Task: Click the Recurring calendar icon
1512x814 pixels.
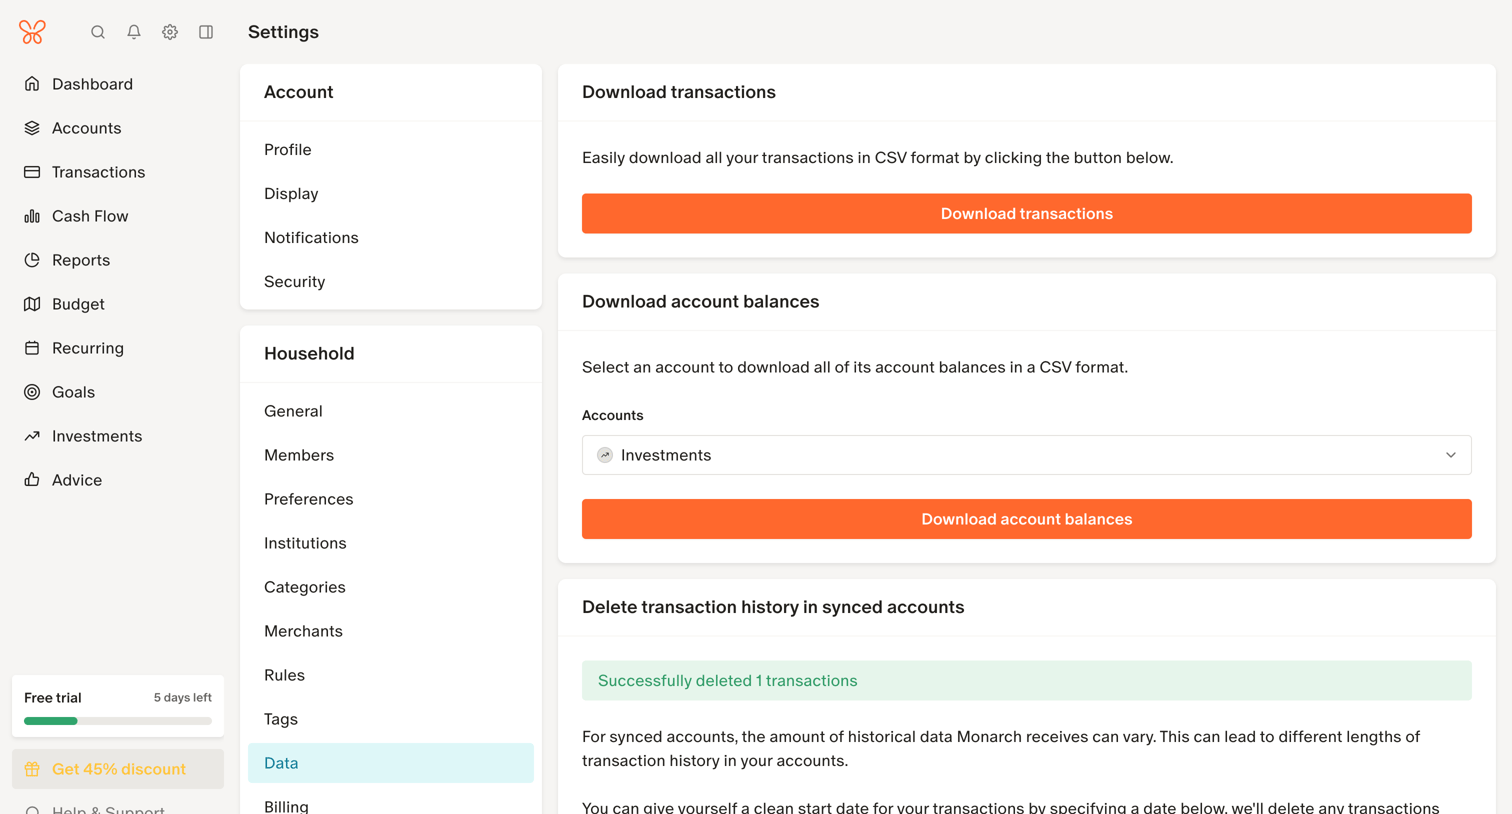Action: (32, 348)
